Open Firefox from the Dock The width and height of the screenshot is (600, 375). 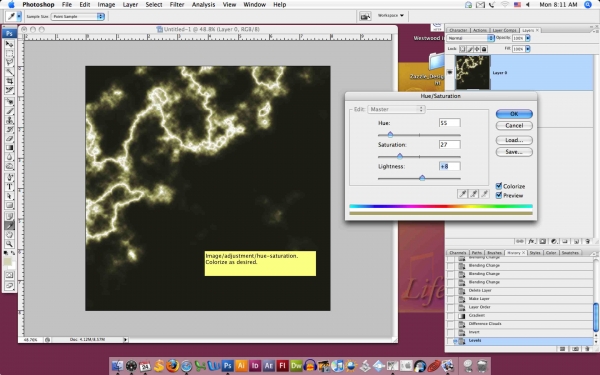[x=173, y=366]
